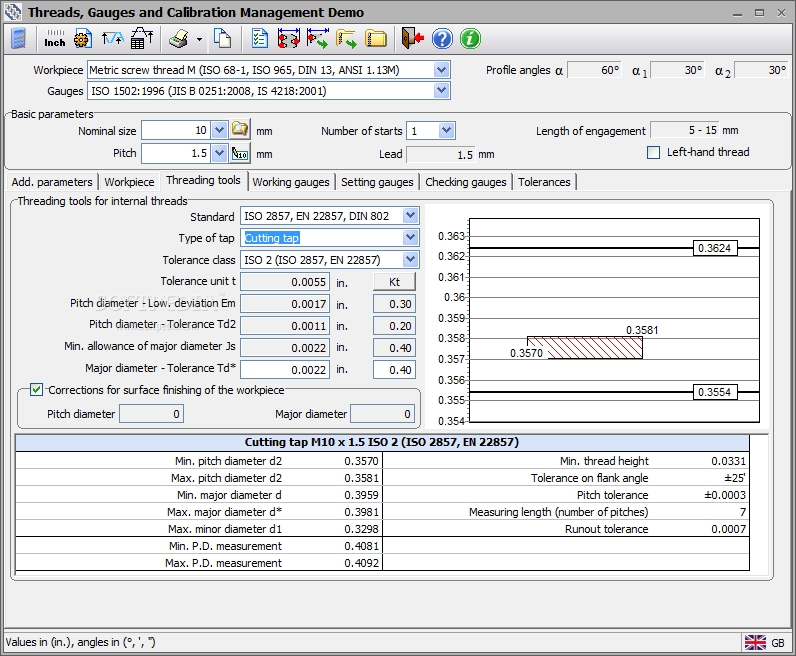Image resolution: width=796 pixels, height=656 pixels.
Task: Click the Nominal size input field
Action: pos(176,130)
